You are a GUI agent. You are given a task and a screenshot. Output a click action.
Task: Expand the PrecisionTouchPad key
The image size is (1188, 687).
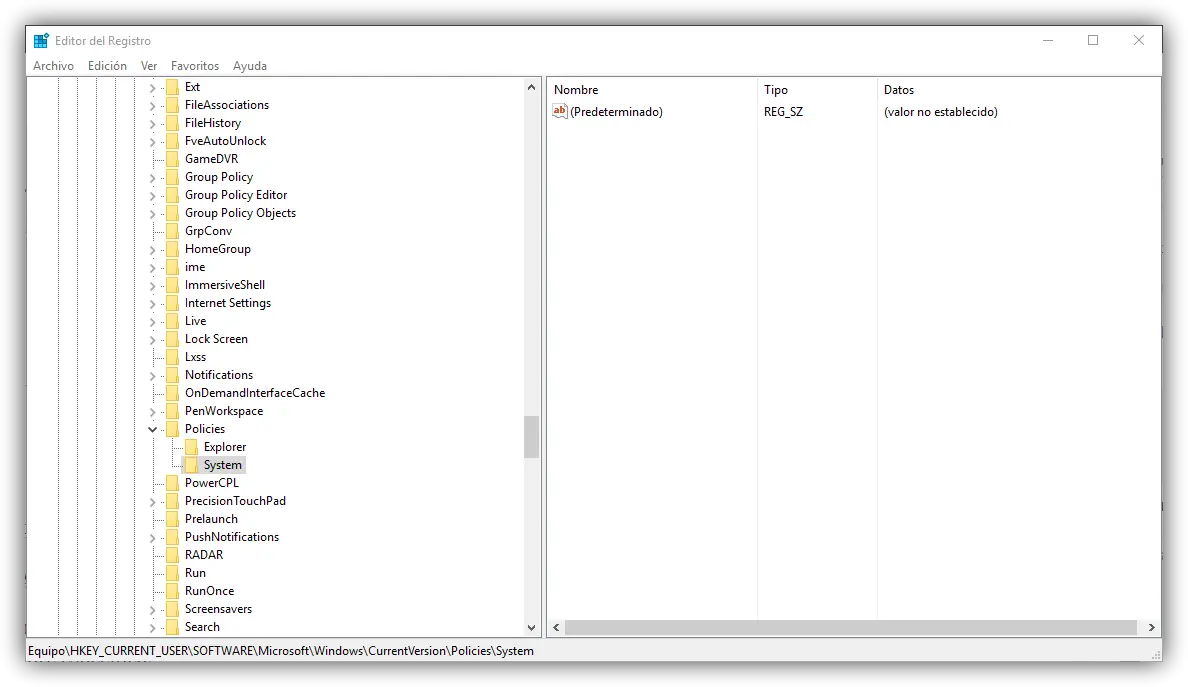pos(152,501)
